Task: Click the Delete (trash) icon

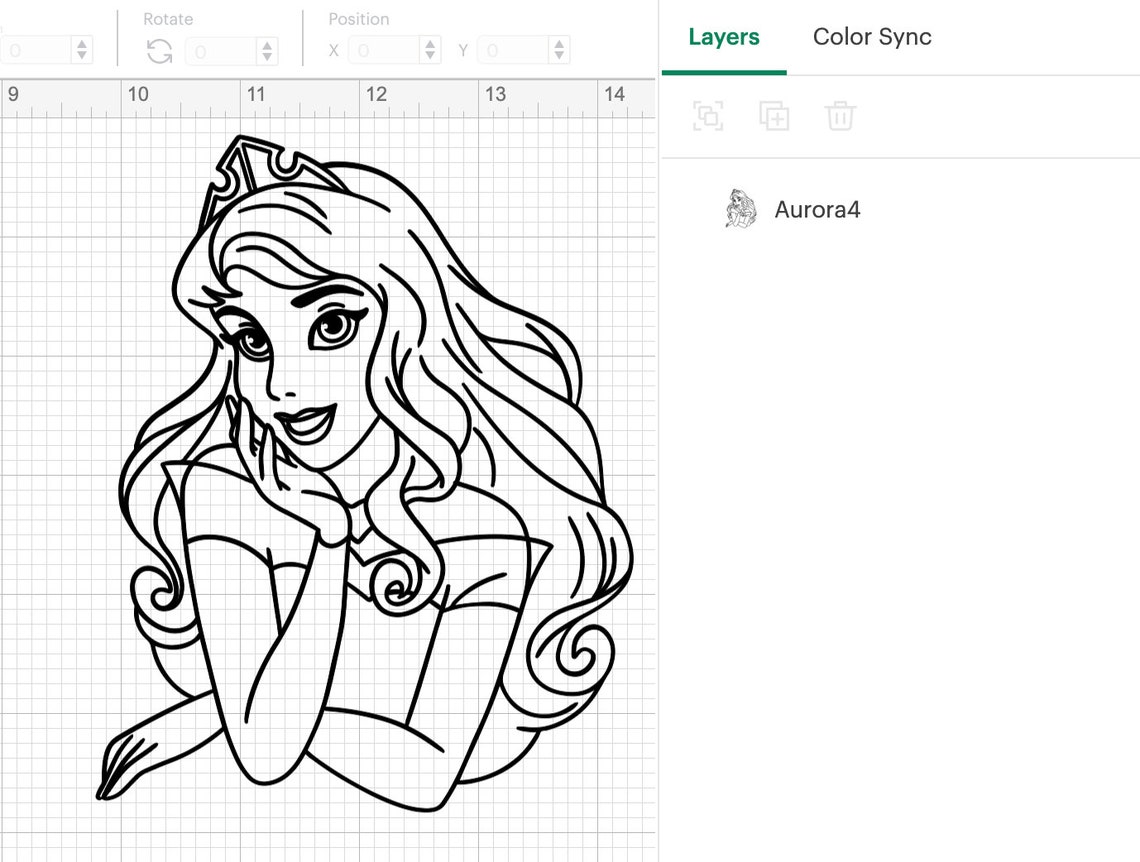Action: [x=840, y=116]
